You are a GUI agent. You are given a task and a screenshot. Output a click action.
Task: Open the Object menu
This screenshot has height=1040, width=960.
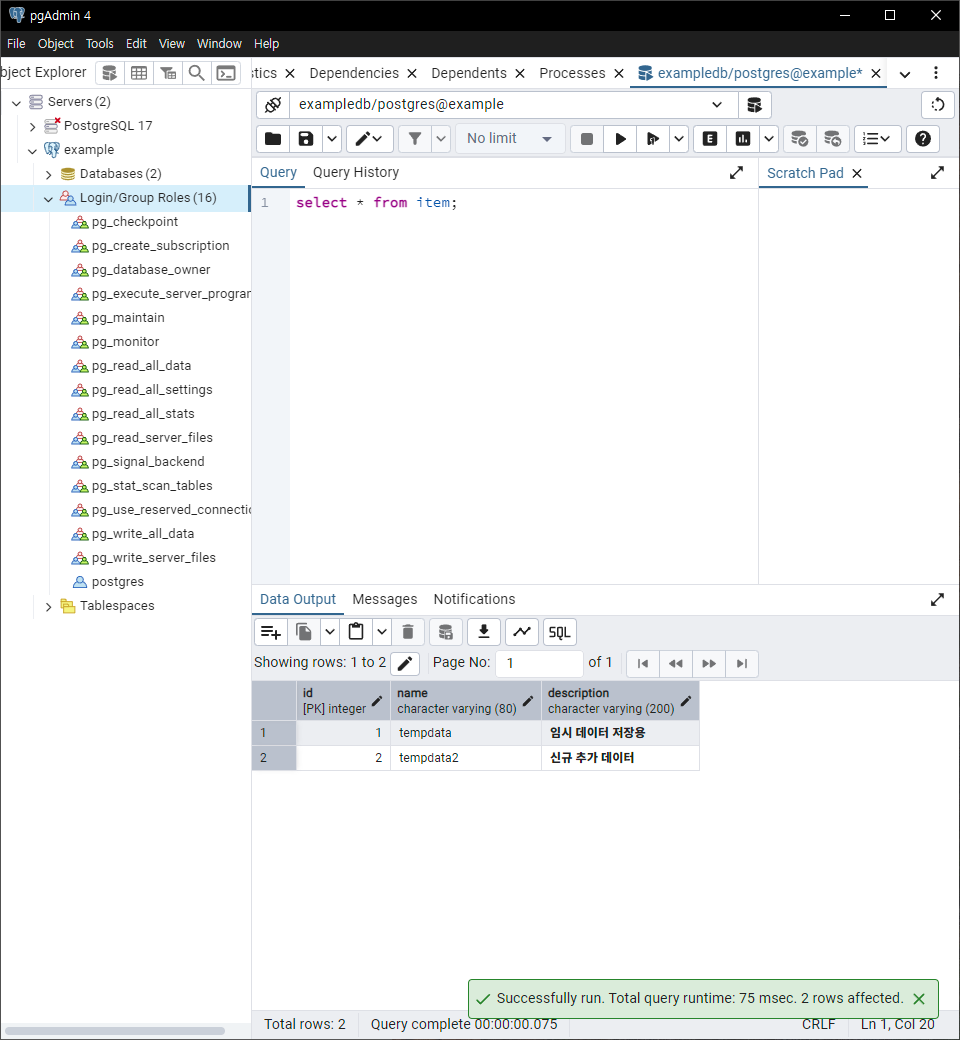point(56,44)
